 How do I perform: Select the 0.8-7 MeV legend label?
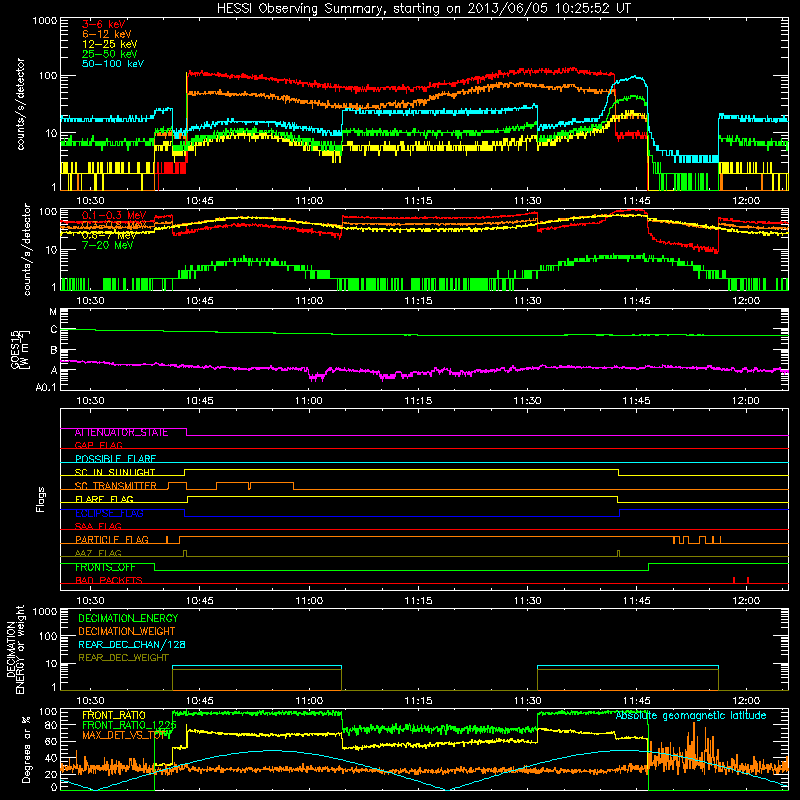click(x=109, y=235)
